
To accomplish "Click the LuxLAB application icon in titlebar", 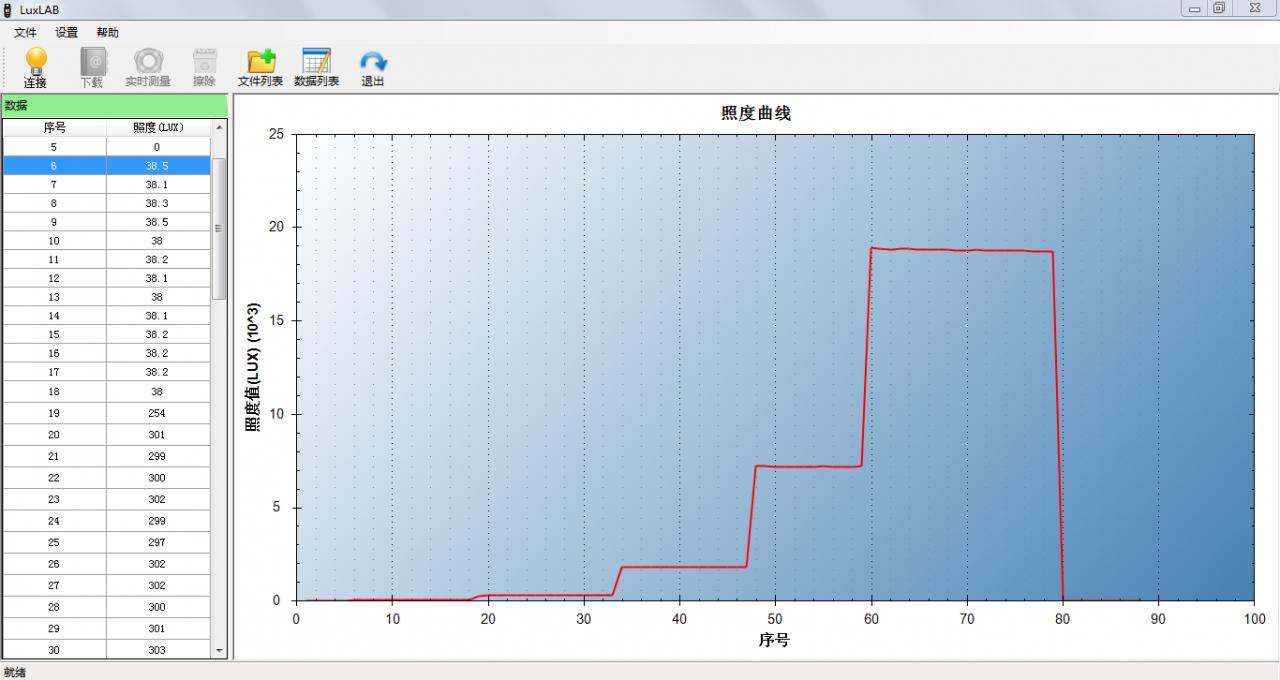I will click(10, 8).
